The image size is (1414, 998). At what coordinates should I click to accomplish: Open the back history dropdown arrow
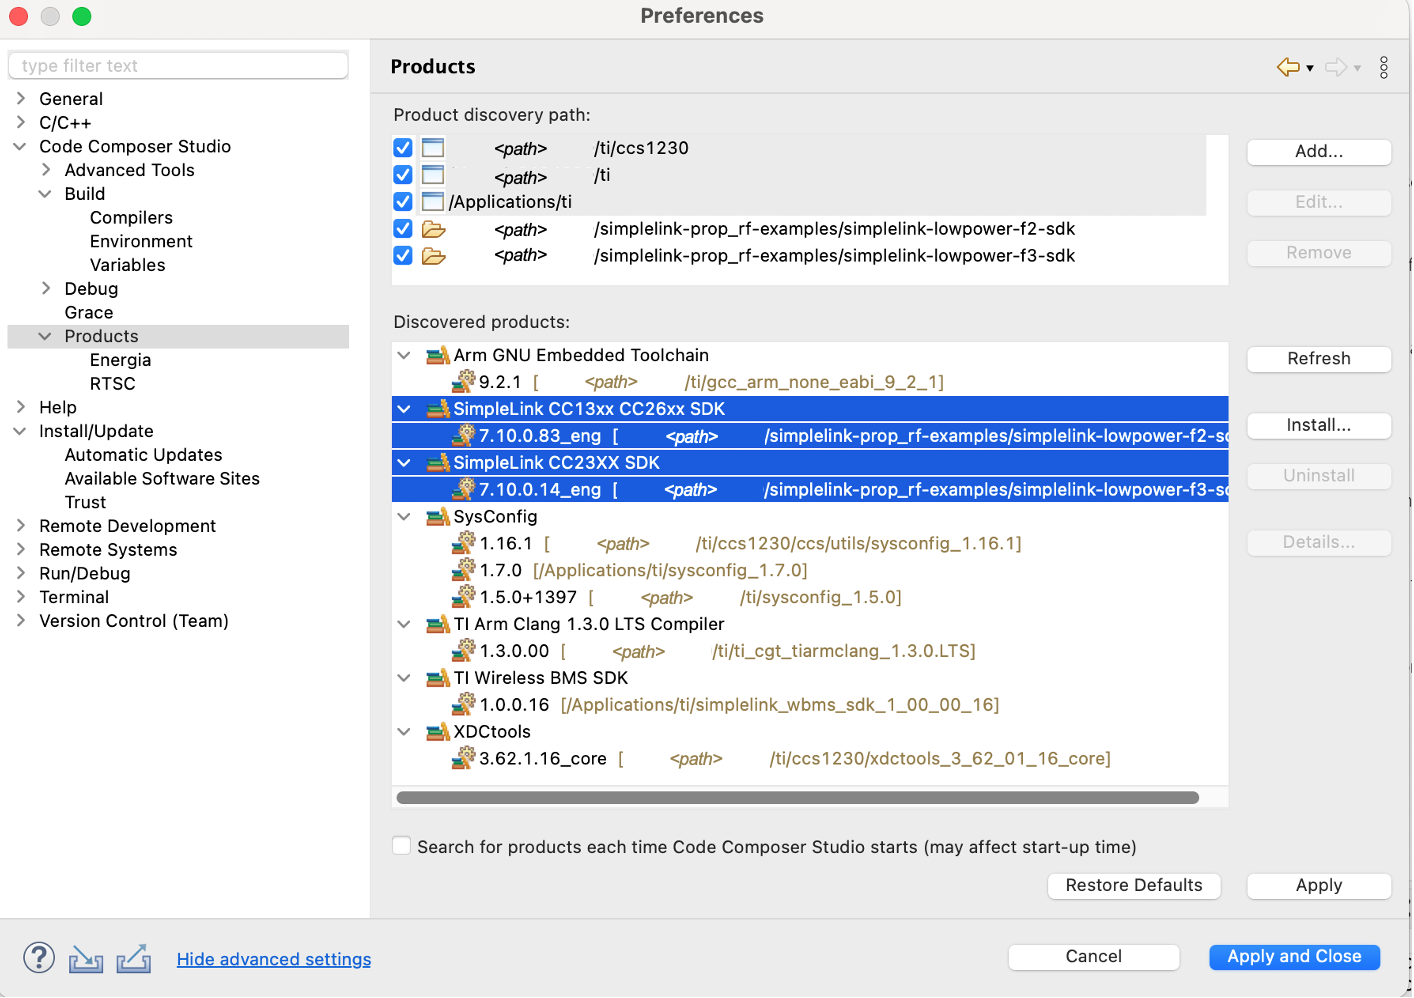1310,68
